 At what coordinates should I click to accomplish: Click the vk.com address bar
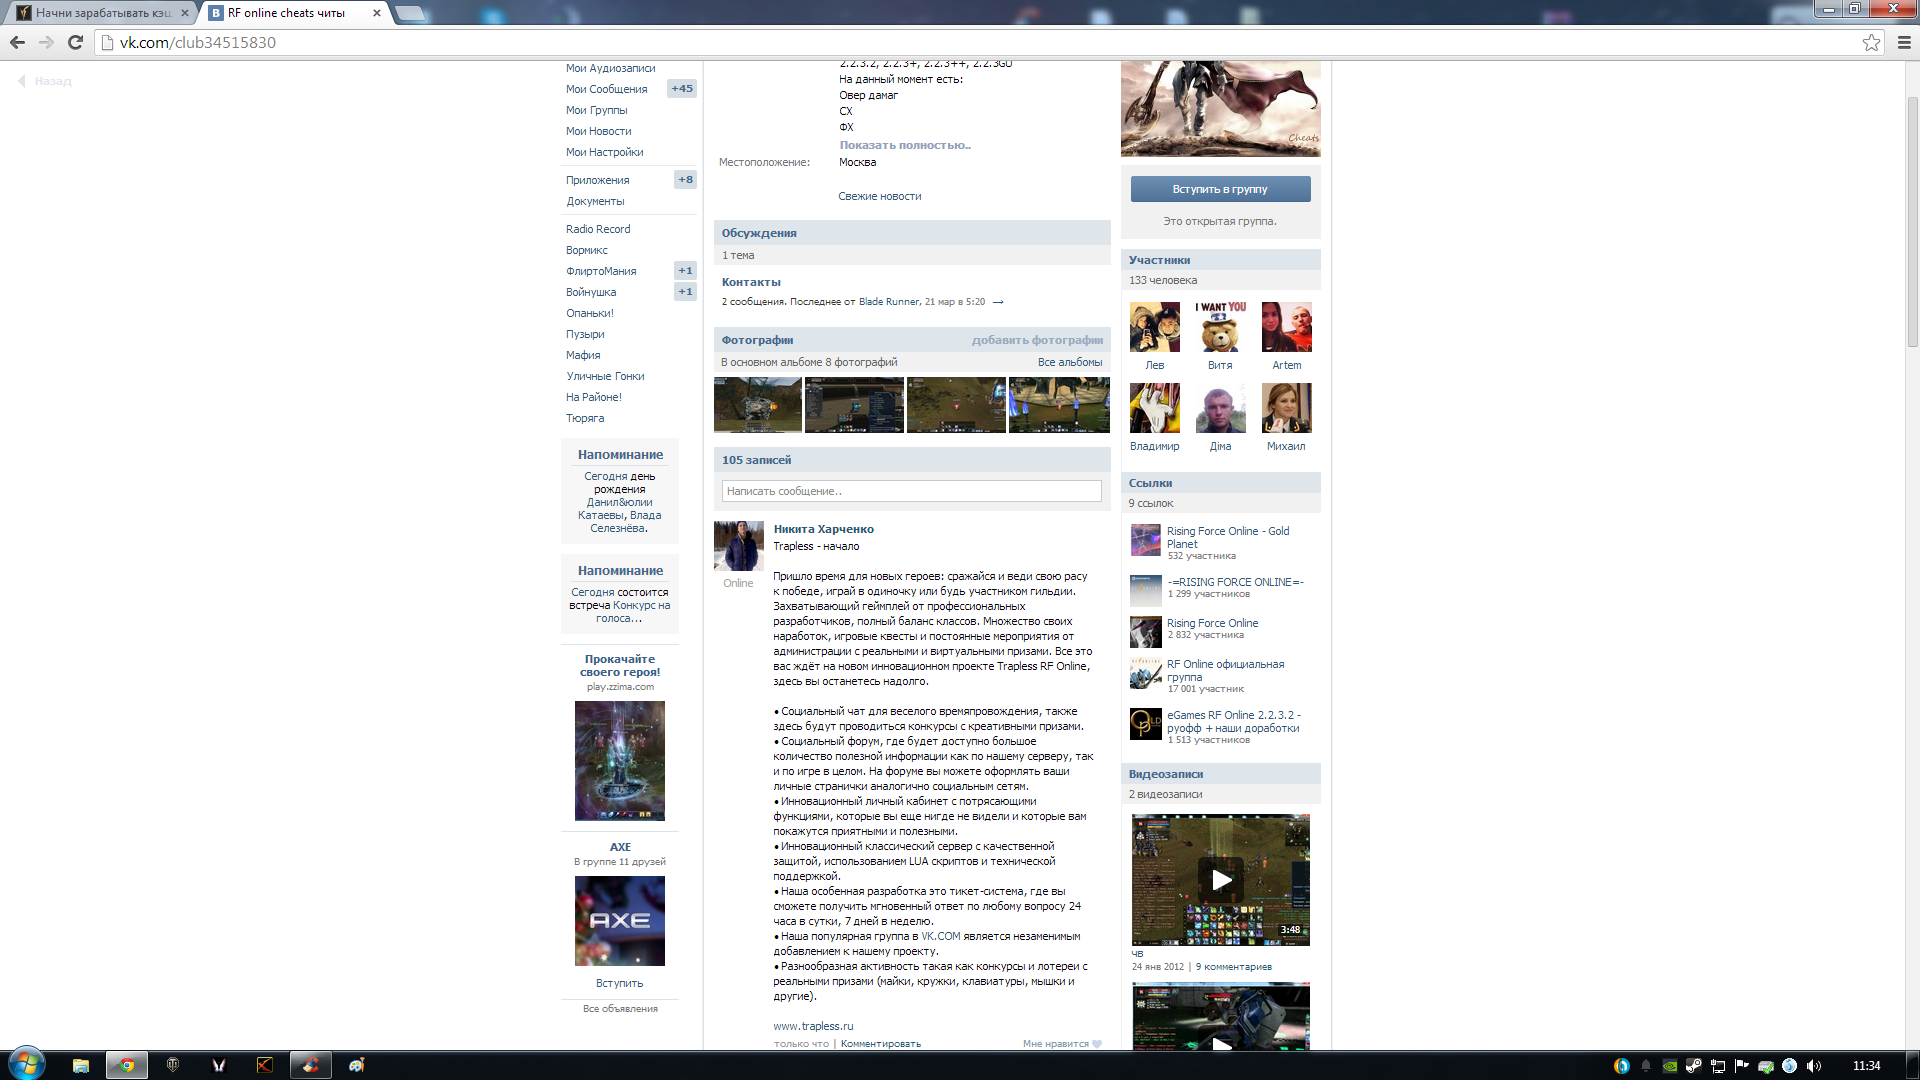(x=980, y=42)
